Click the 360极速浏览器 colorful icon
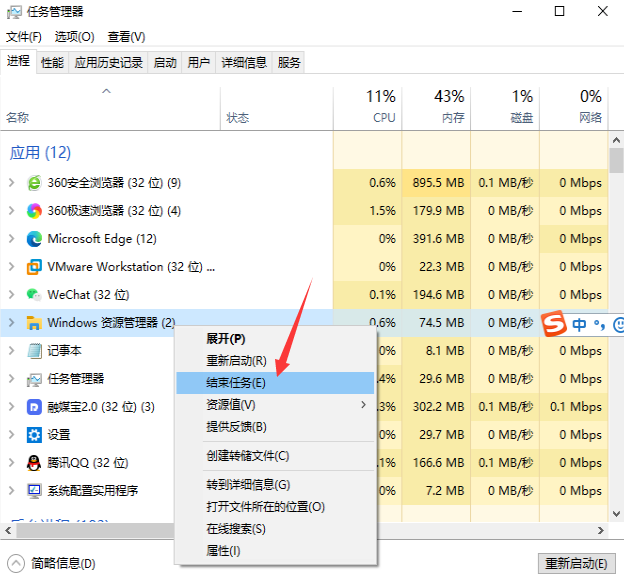This screenshot has height=588, width=624. coord(34,211)
